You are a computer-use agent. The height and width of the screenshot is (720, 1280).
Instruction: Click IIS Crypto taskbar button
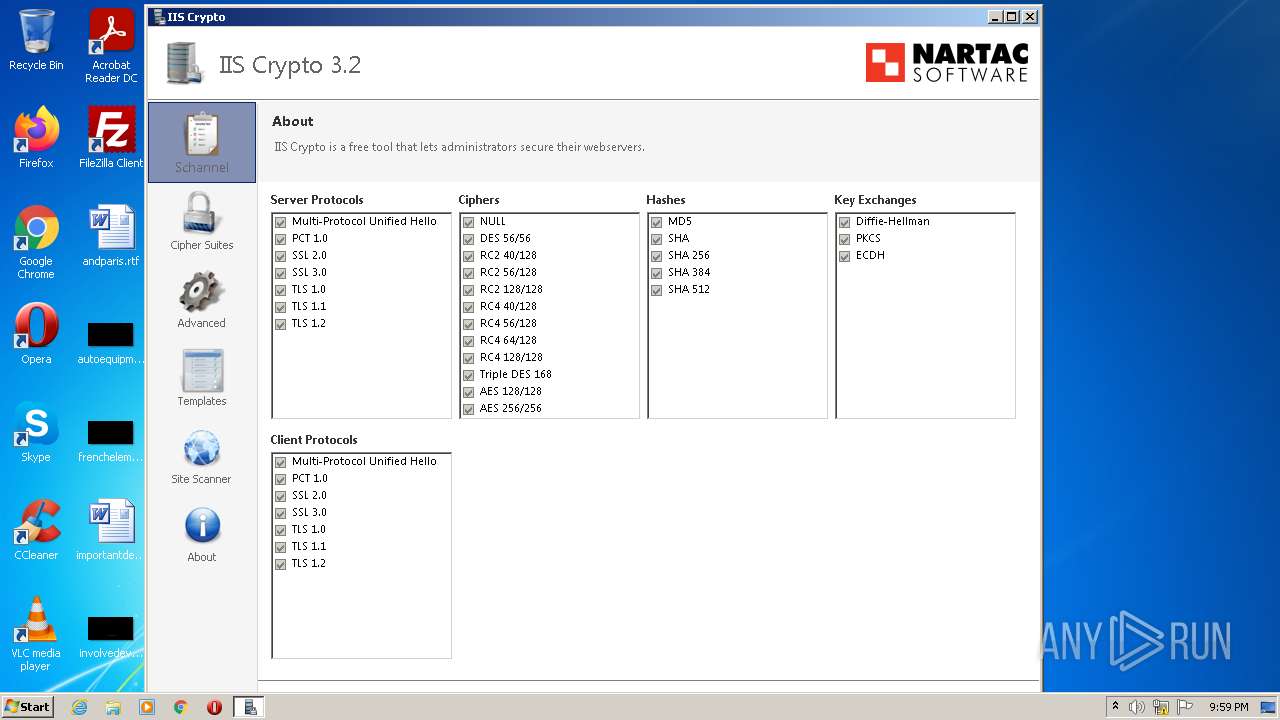249,707
